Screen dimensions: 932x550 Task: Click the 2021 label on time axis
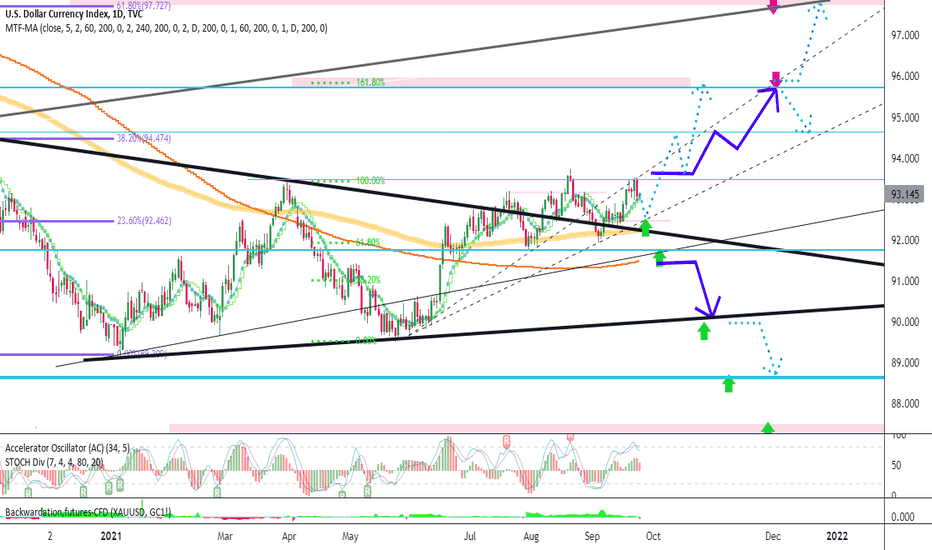[111, 536]
